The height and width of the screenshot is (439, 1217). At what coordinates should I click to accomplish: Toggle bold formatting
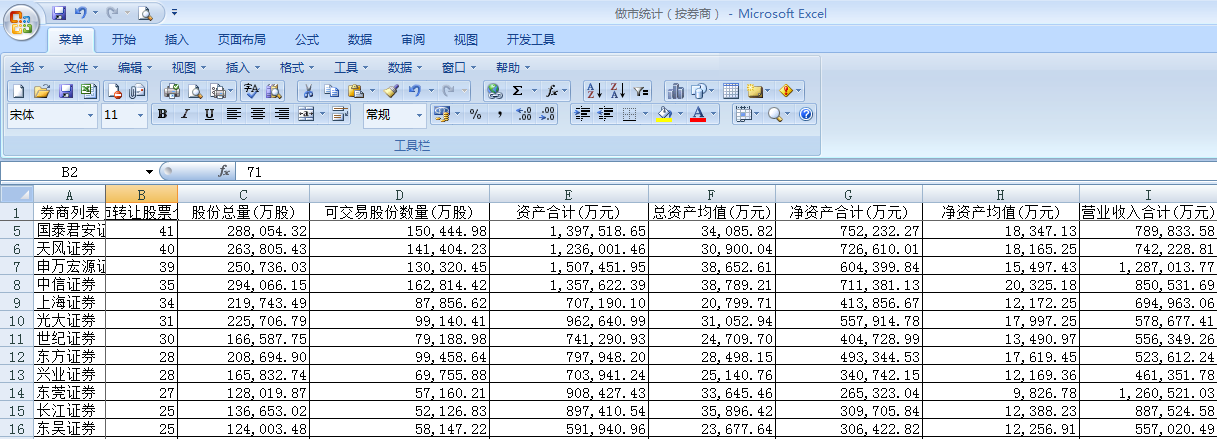pos(163,114)
